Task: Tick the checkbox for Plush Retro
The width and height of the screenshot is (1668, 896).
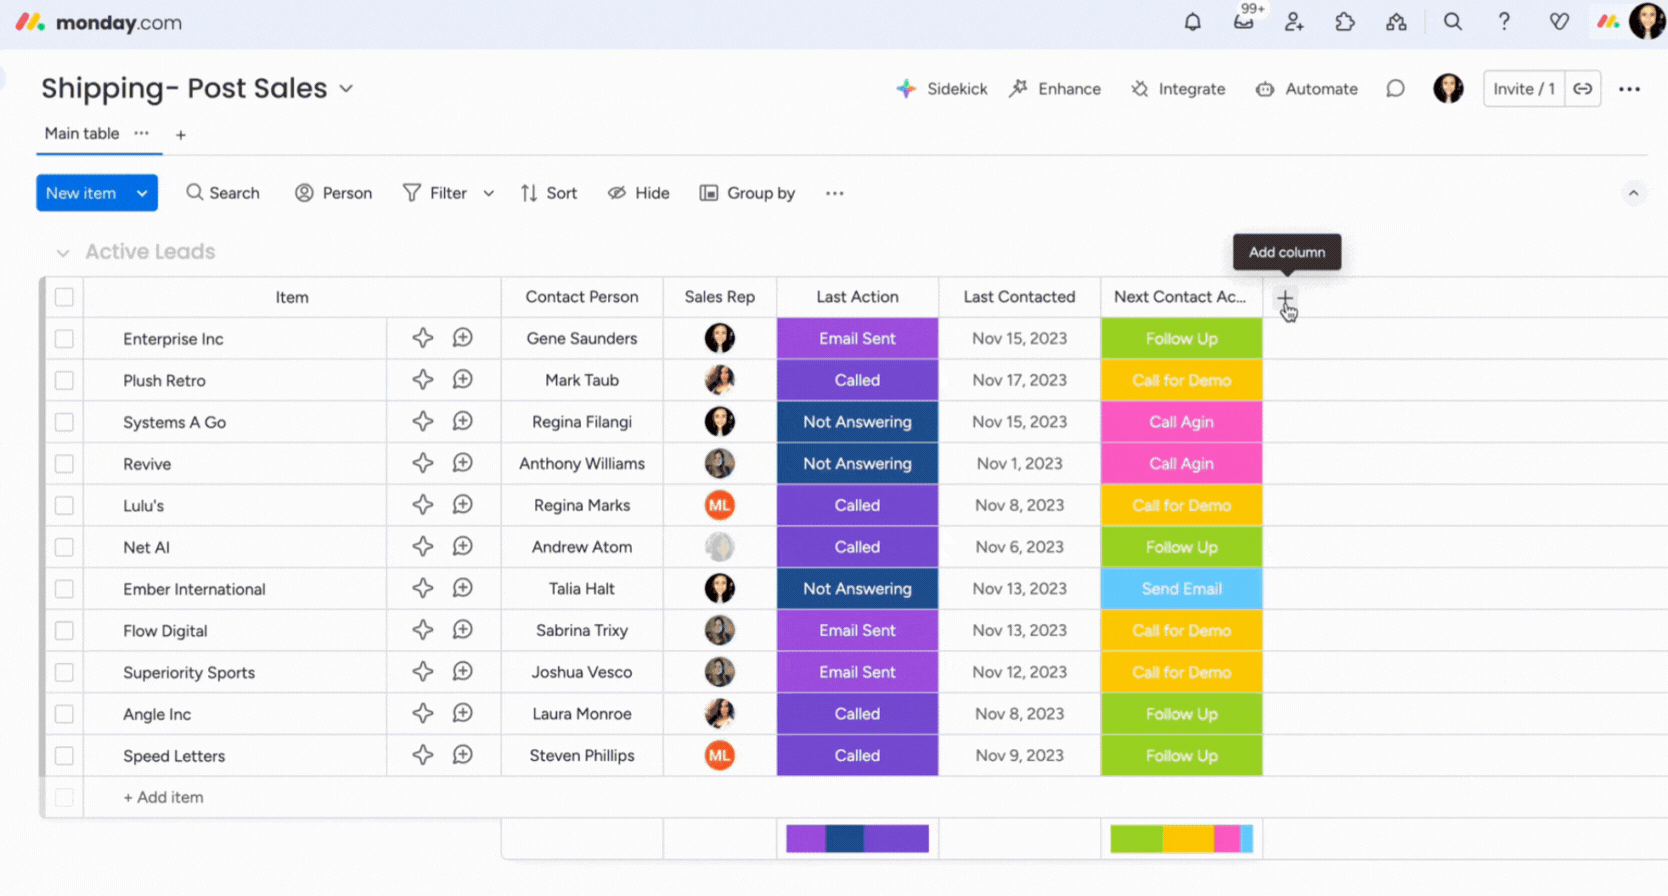Action: pyautogui.click(x=64, y=380)
